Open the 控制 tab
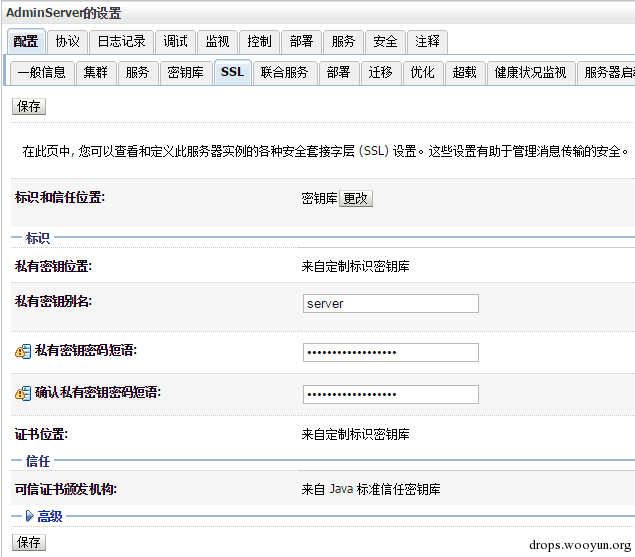The width and height of the screenshot is (635, 557). point(260,41)
